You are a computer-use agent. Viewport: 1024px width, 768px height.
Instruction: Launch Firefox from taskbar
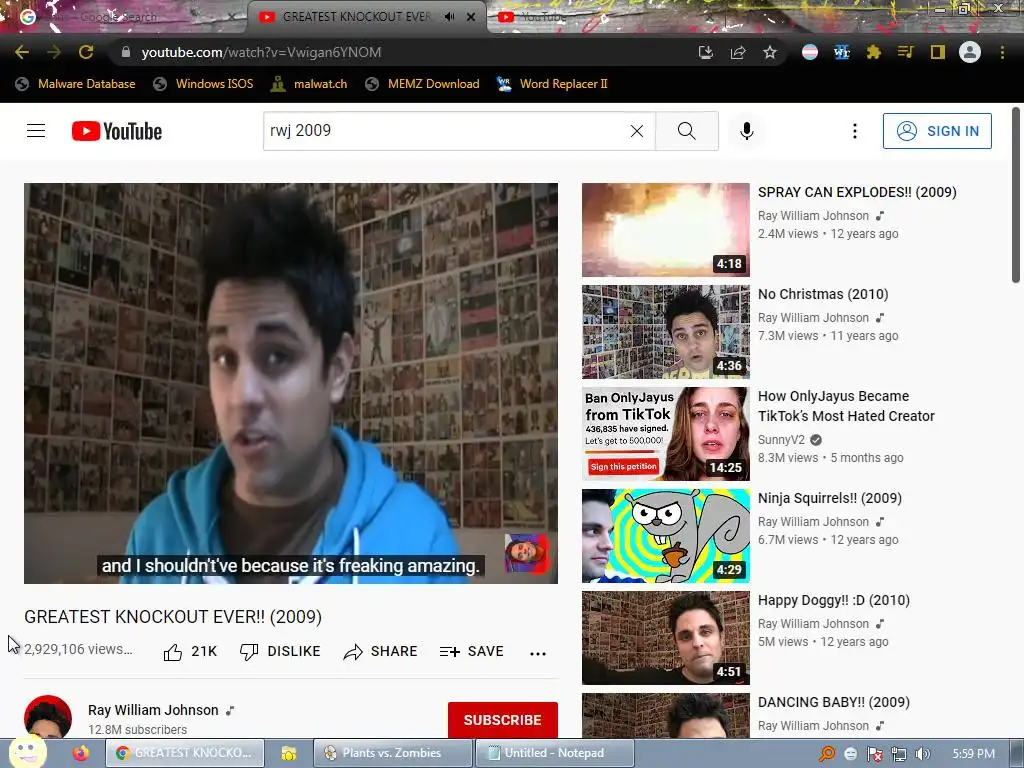80,753
